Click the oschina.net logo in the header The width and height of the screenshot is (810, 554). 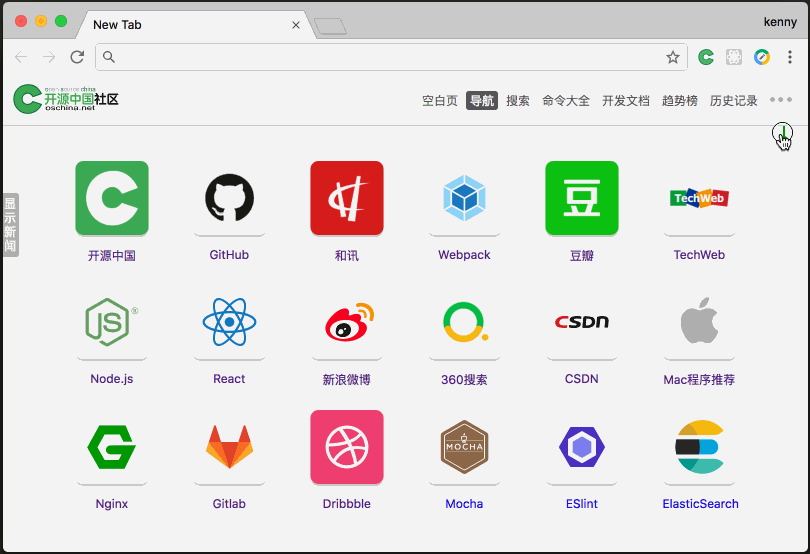(x=66, y=99)
